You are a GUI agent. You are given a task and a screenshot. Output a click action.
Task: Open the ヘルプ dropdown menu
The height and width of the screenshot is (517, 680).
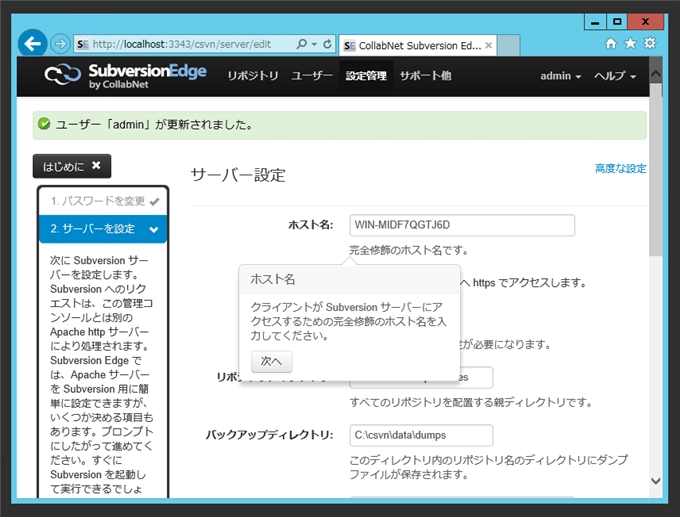pos(615,76)
